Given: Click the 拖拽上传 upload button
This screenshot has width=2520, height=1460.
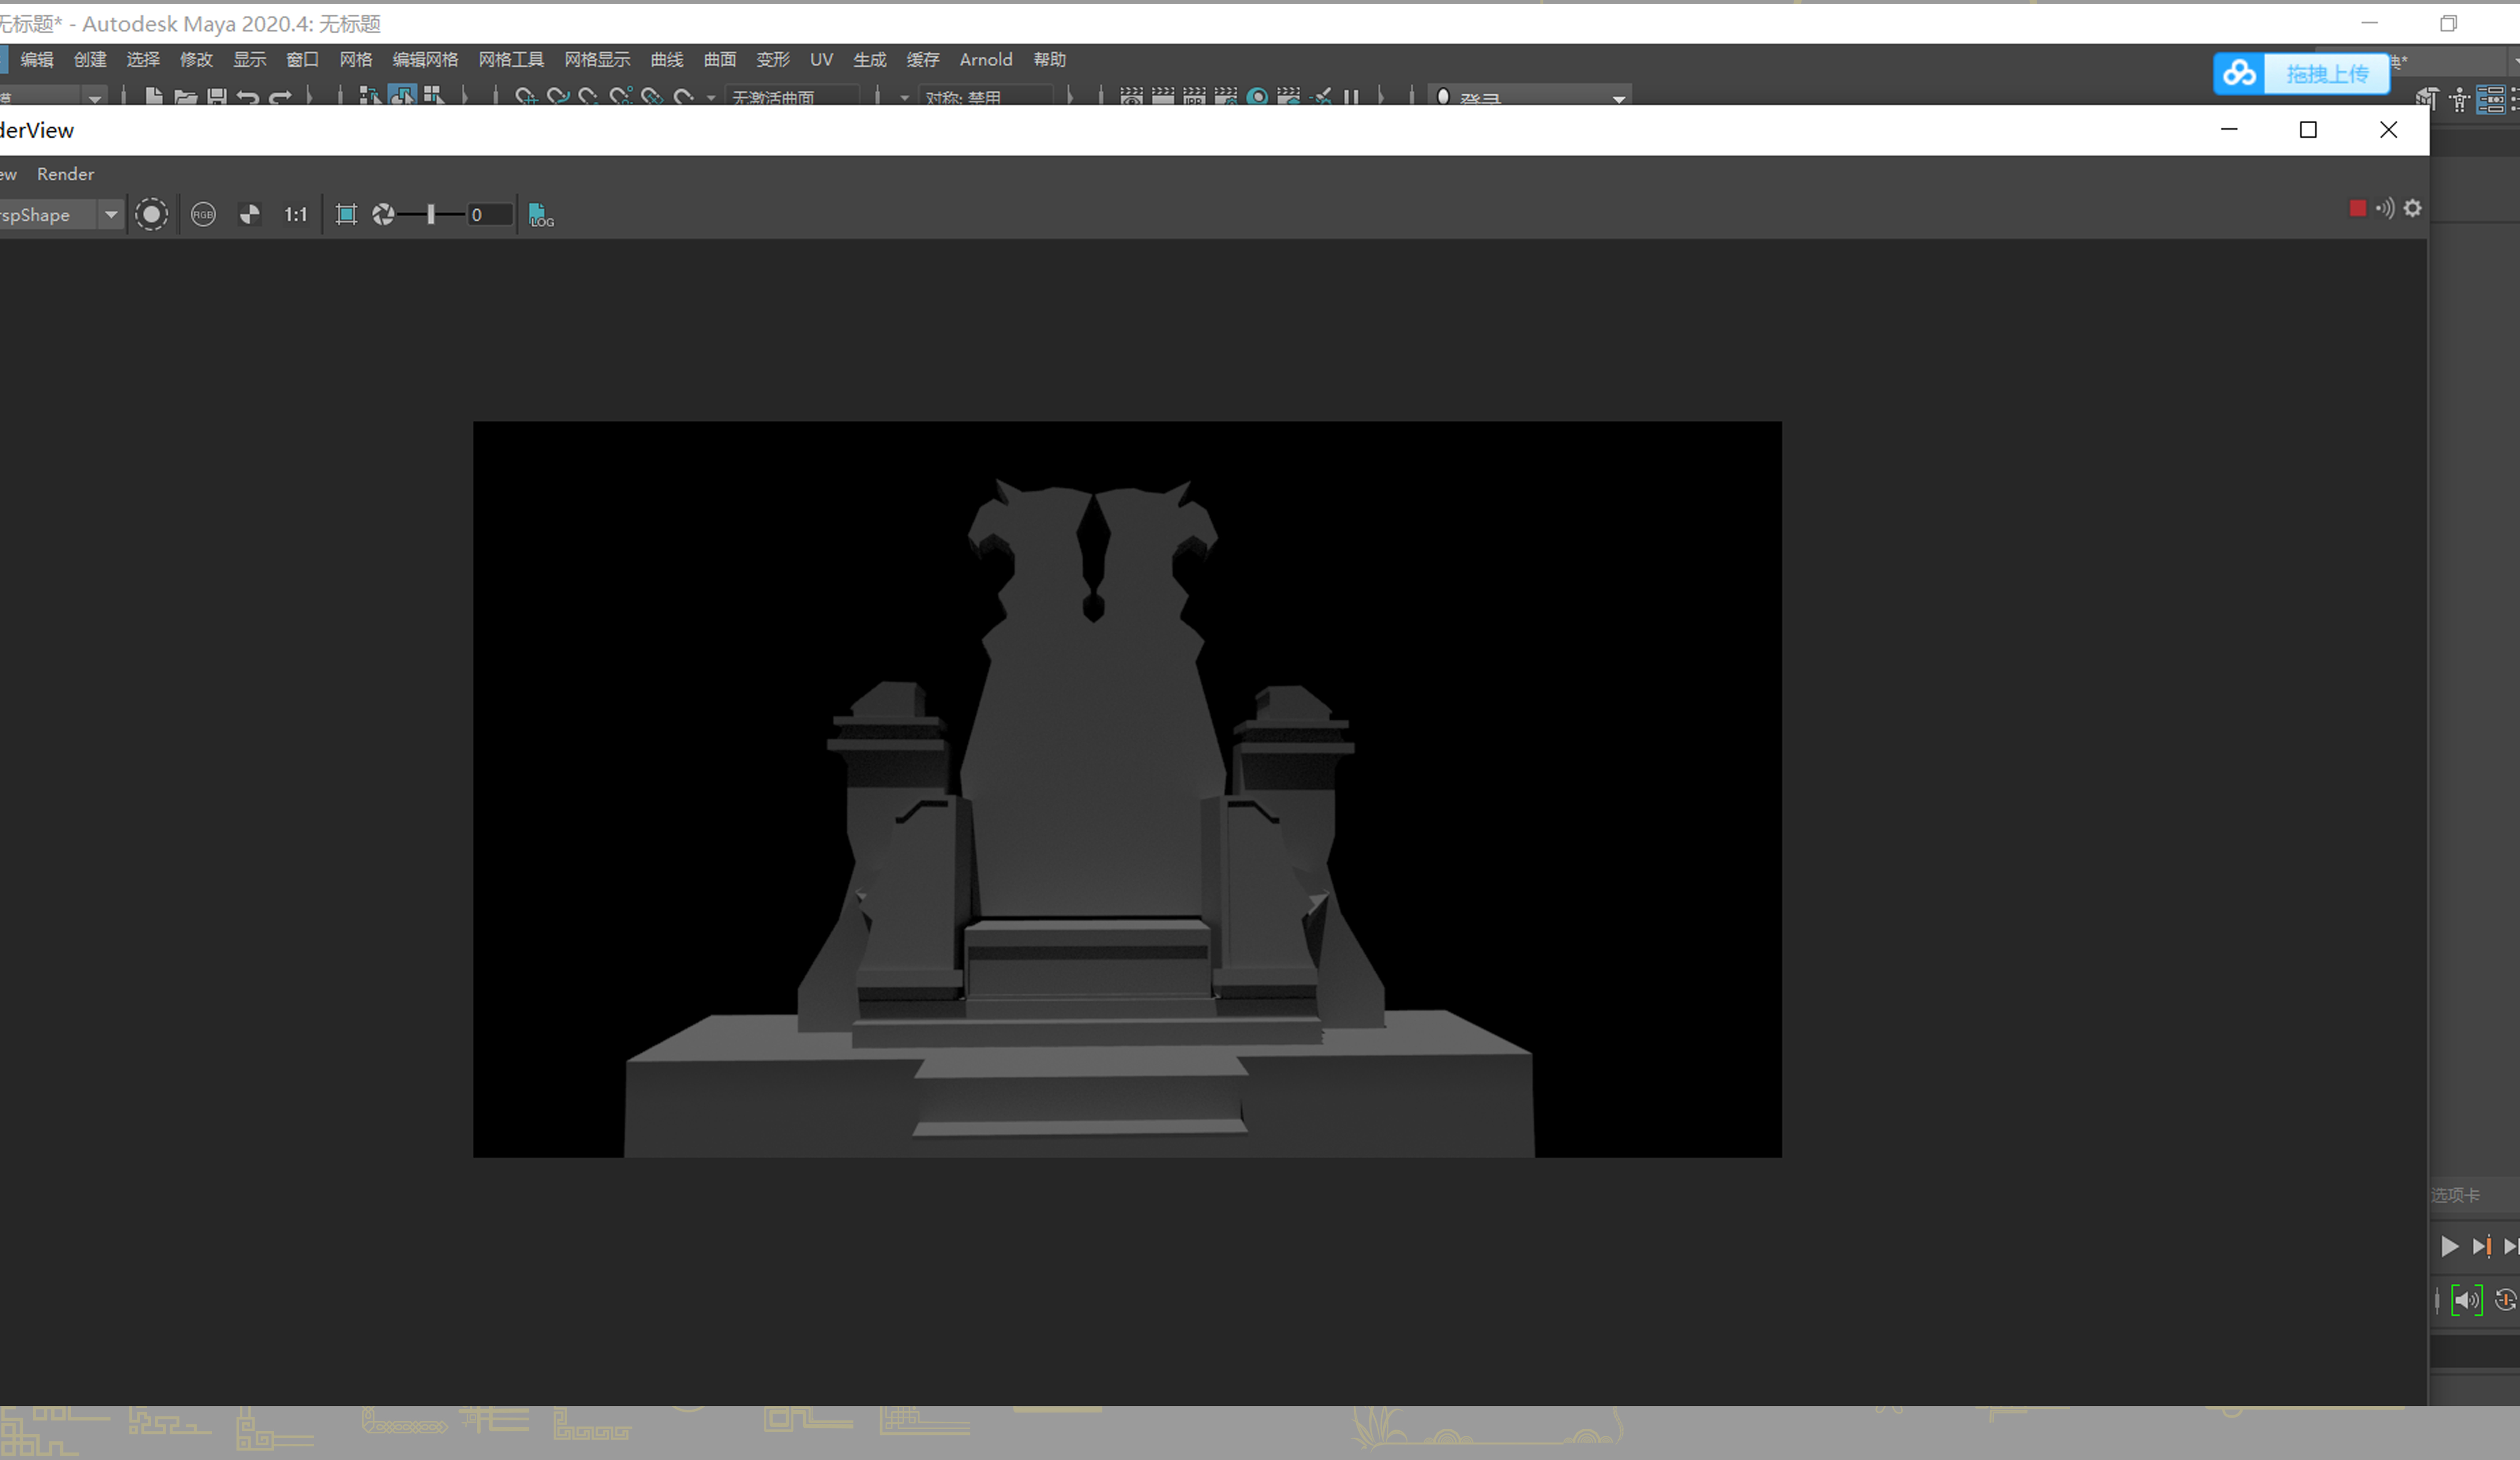Looking at the screenshot, I should (x=2326, y=74).
